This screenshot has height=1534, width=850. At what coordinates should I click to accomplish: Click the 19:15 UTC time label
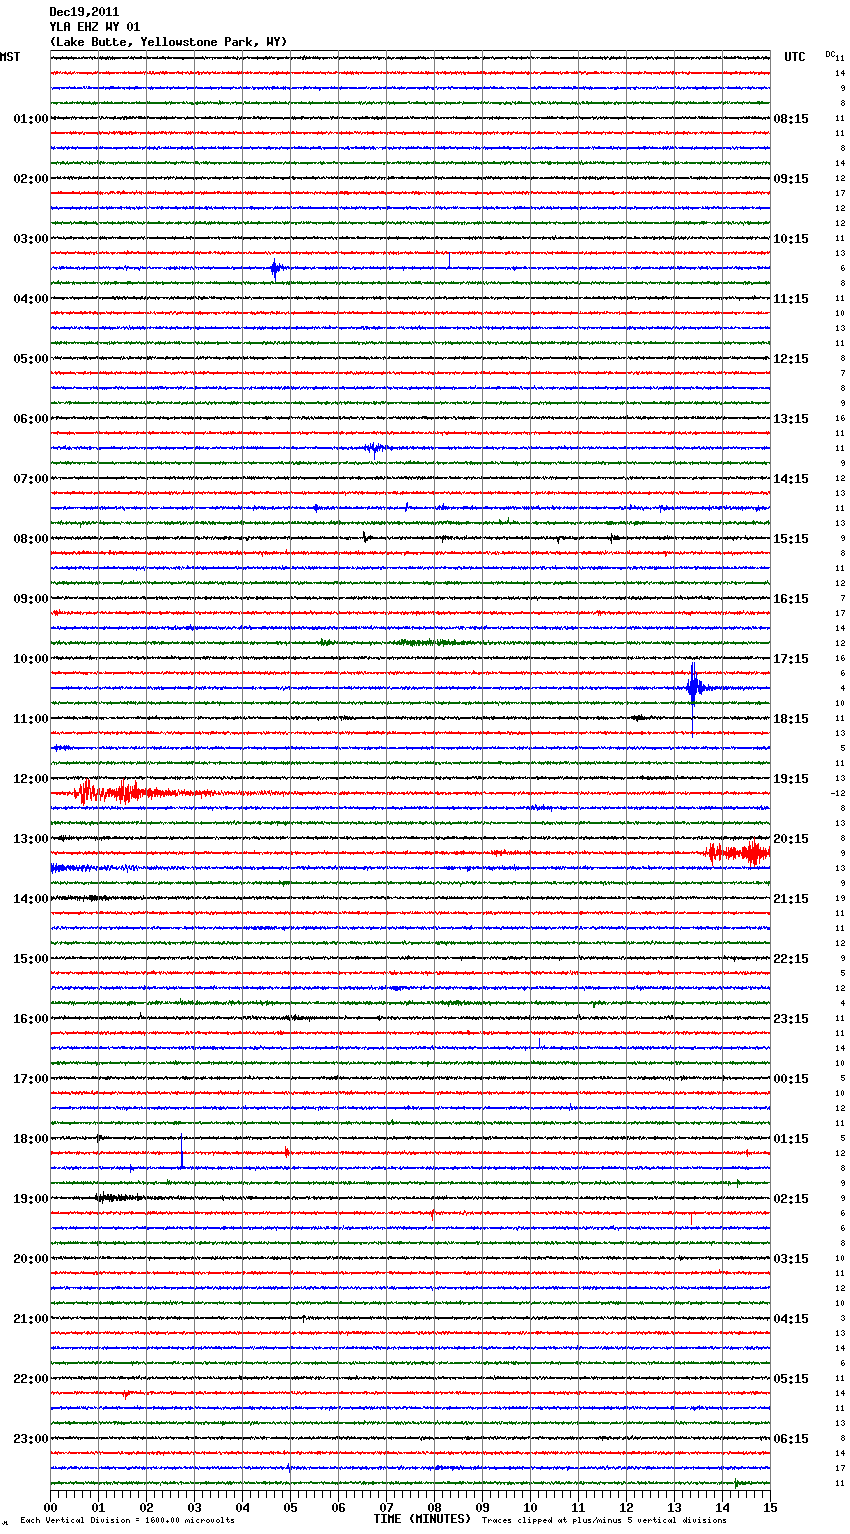(791, 779)
